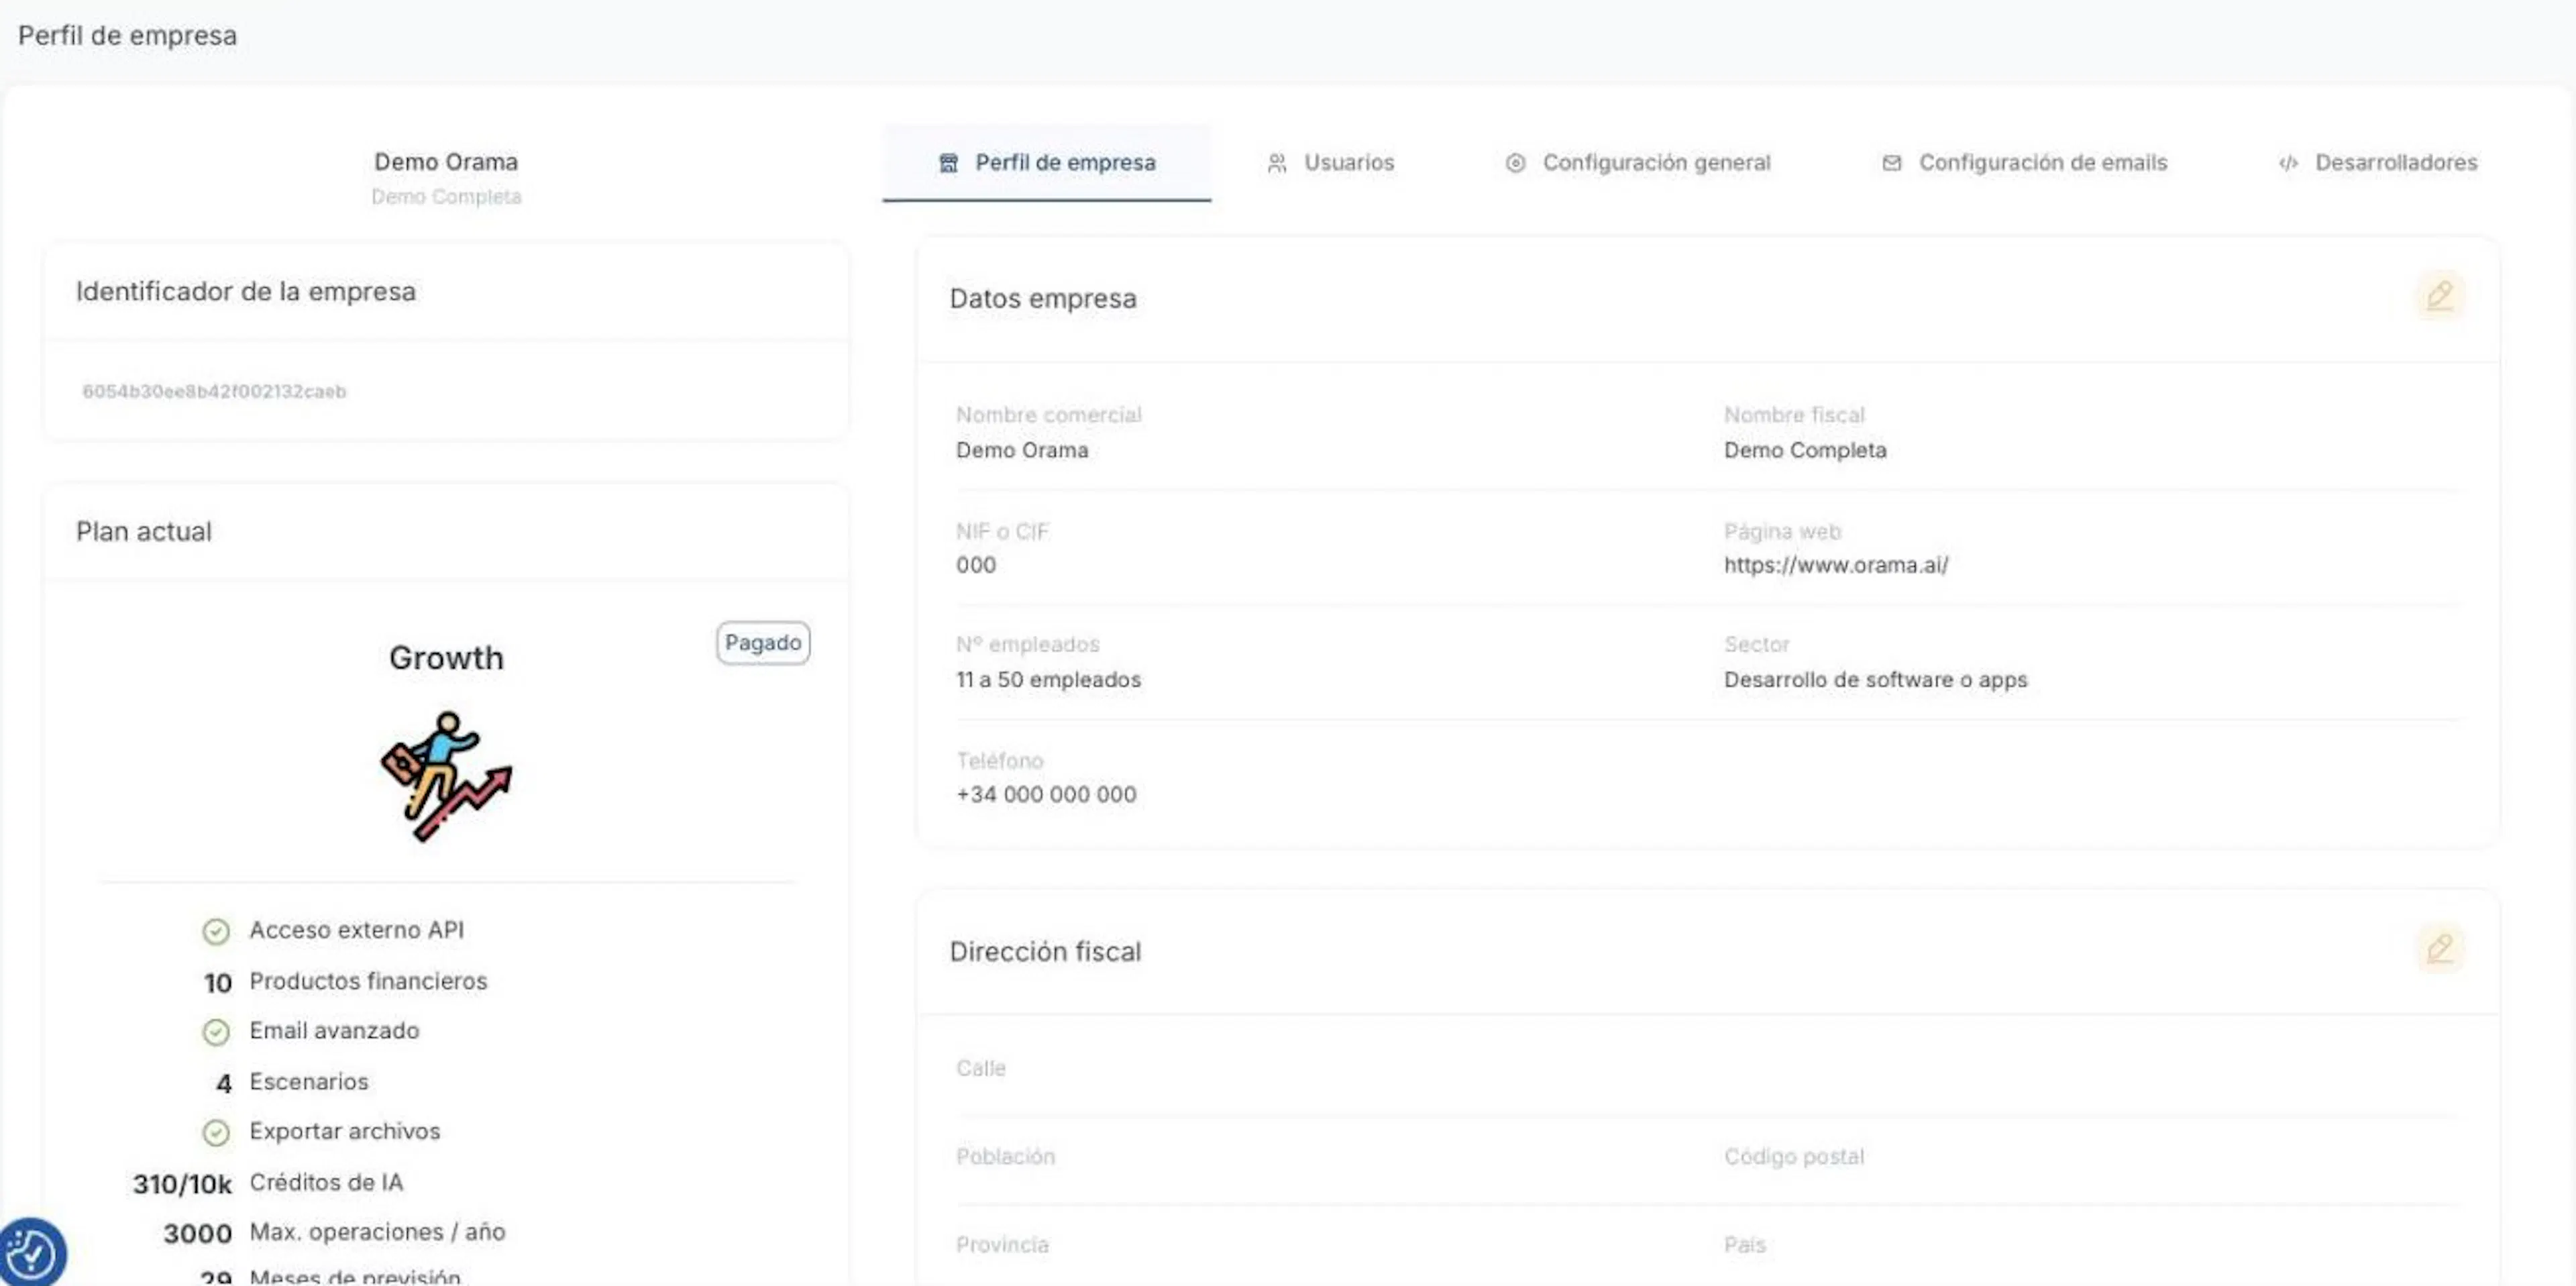Edit Dirección fiscal with pencil icon
Screen dimensions: 2576x1286
(x=2440, y=948)
